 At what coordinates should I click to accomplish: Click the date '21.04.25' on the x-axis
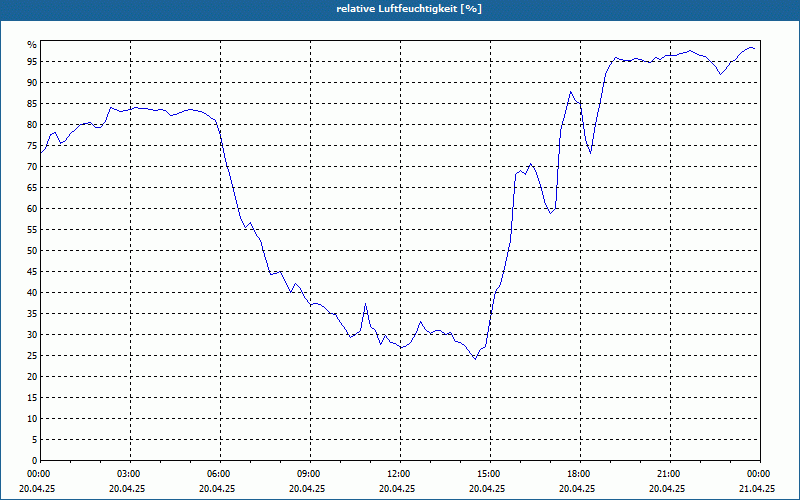758,488
